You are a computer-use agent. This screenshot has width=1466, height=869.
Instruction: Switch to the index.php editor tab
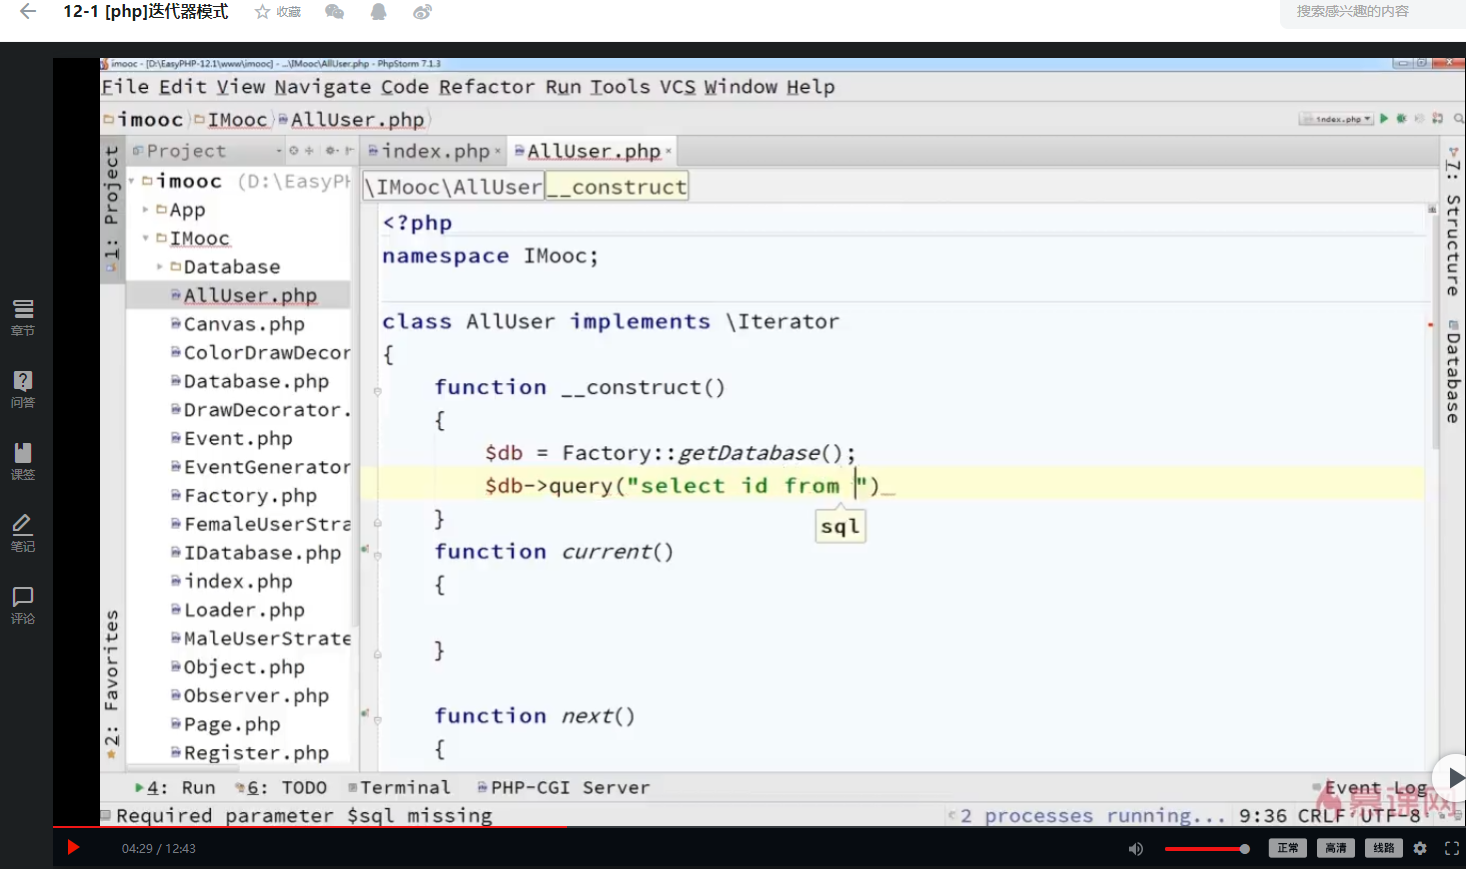435,151
